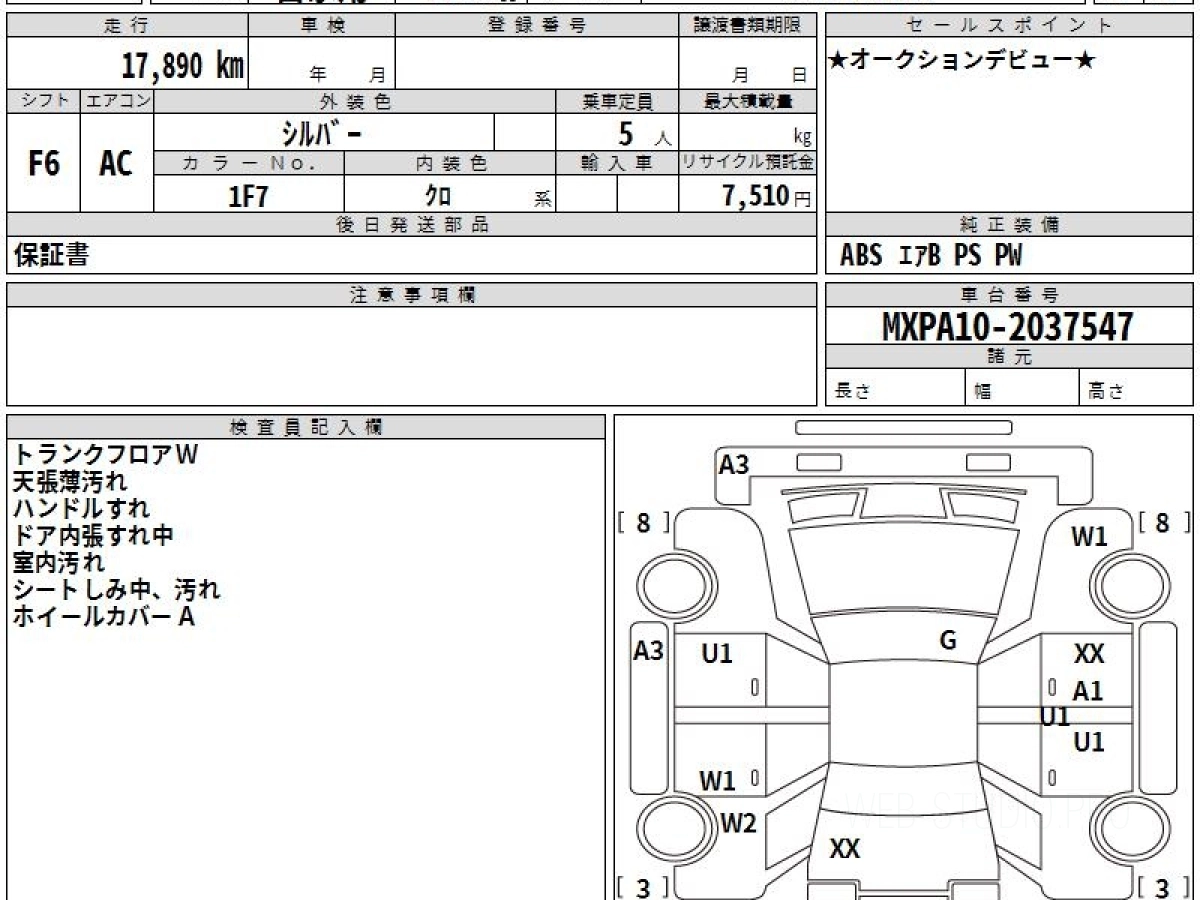Select the inspector note ハンドルすれ
1200x900 pixels.
point(82,509)
